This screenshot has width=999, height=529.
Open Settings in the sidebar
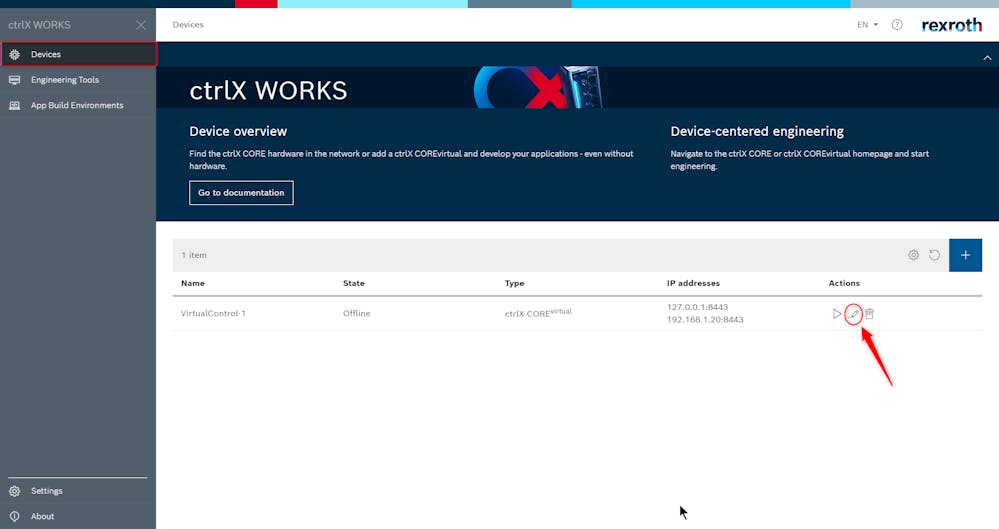pos(78,491)
